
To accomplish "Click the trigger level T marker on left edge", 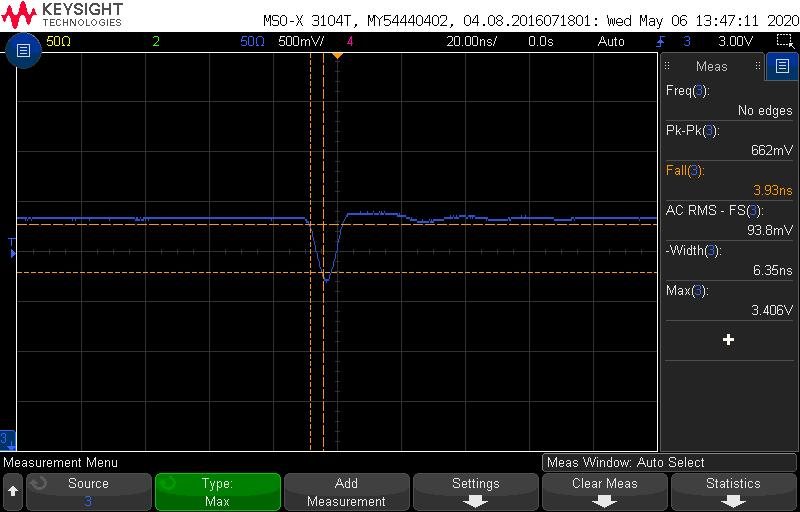I will pyautogui.click(x=12, y=247).
